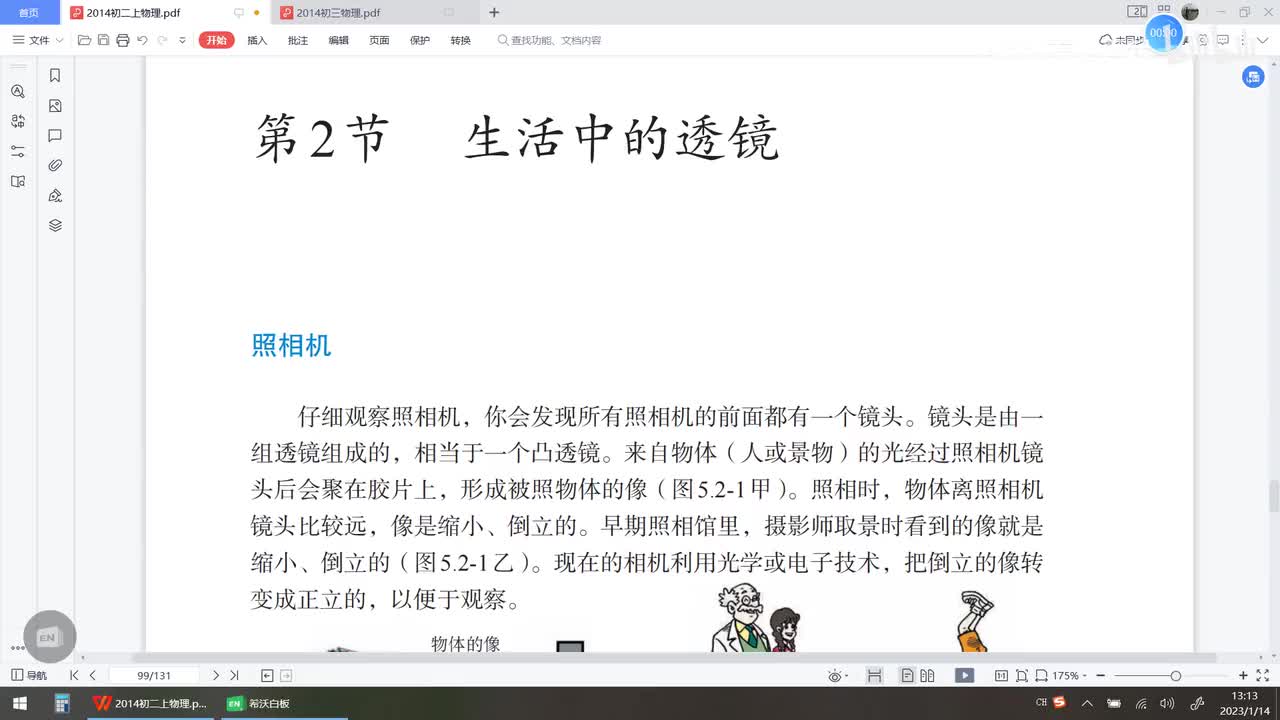1280x720 pixels.
Task: Open the layers icon in sidebar
Action: pos(55,225)
